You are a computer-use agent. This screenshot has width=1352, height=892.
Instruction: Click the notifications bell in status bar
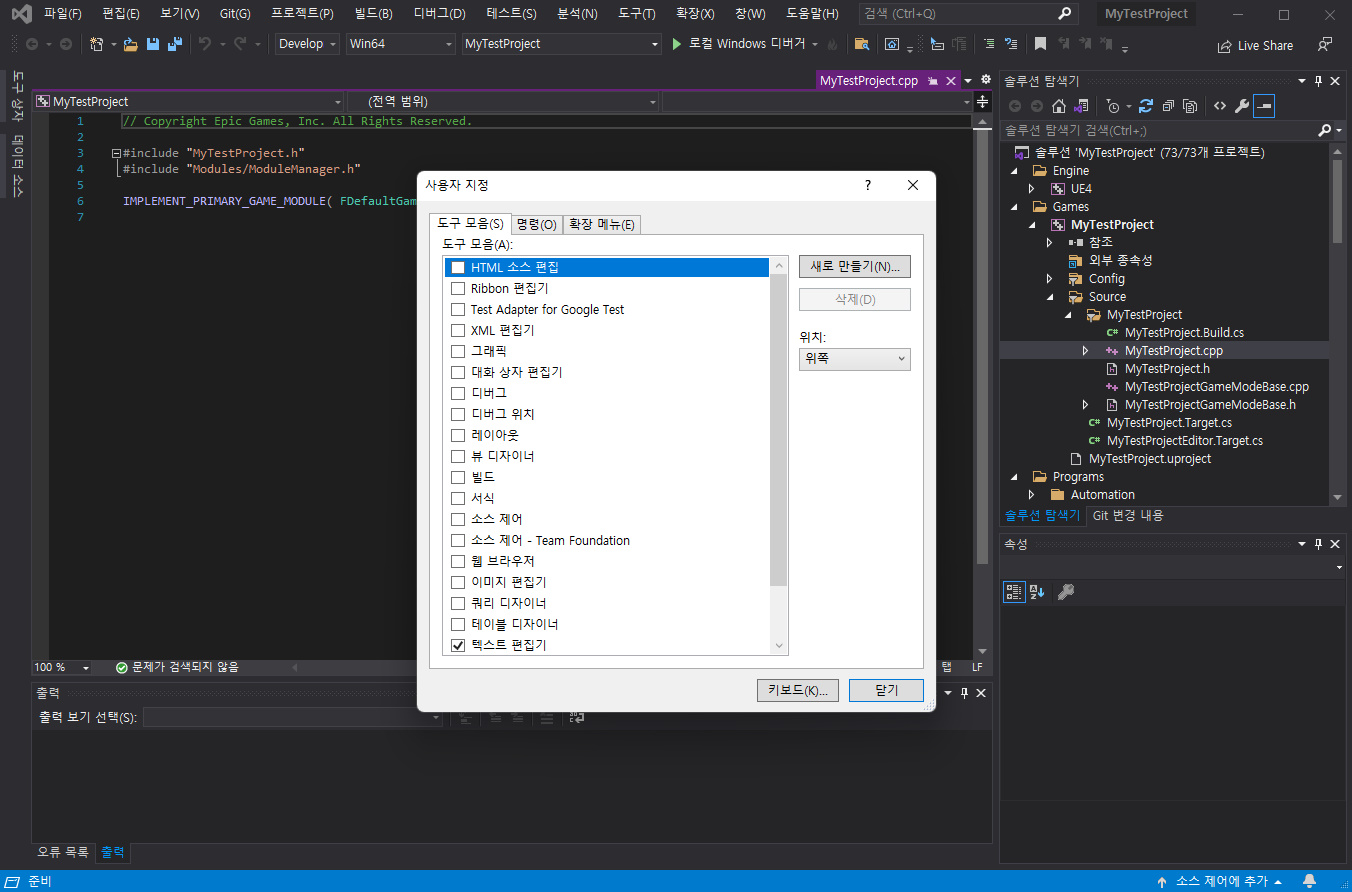coord(1309,881)
